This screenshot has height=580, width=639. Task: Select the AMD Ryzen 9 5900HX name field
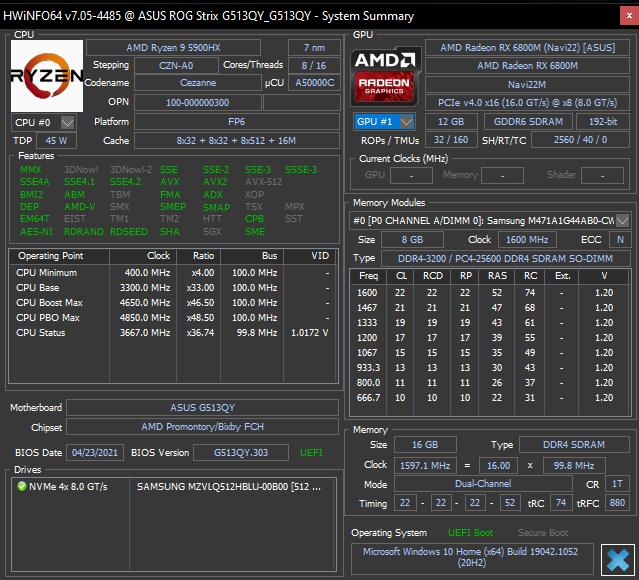173,48
